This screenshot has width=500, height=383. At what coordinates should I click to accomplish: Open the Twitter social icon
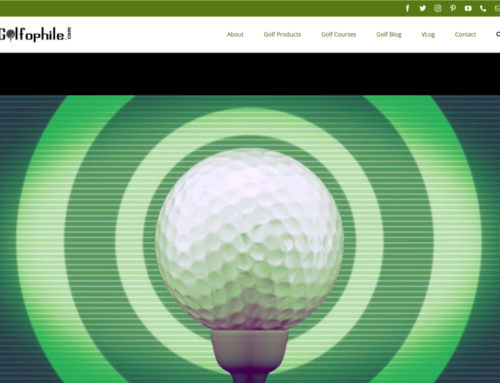[x=422, y=8]
